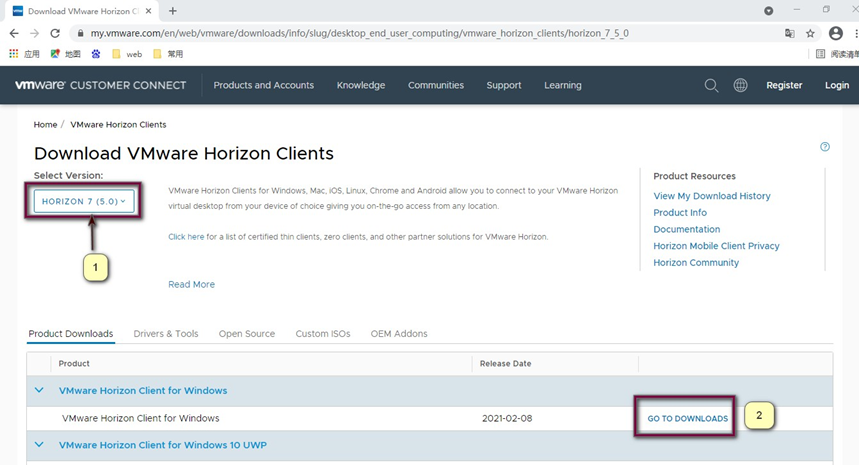
Task: Switch to the Drivers & Tools tab
Action: [166, 334]
